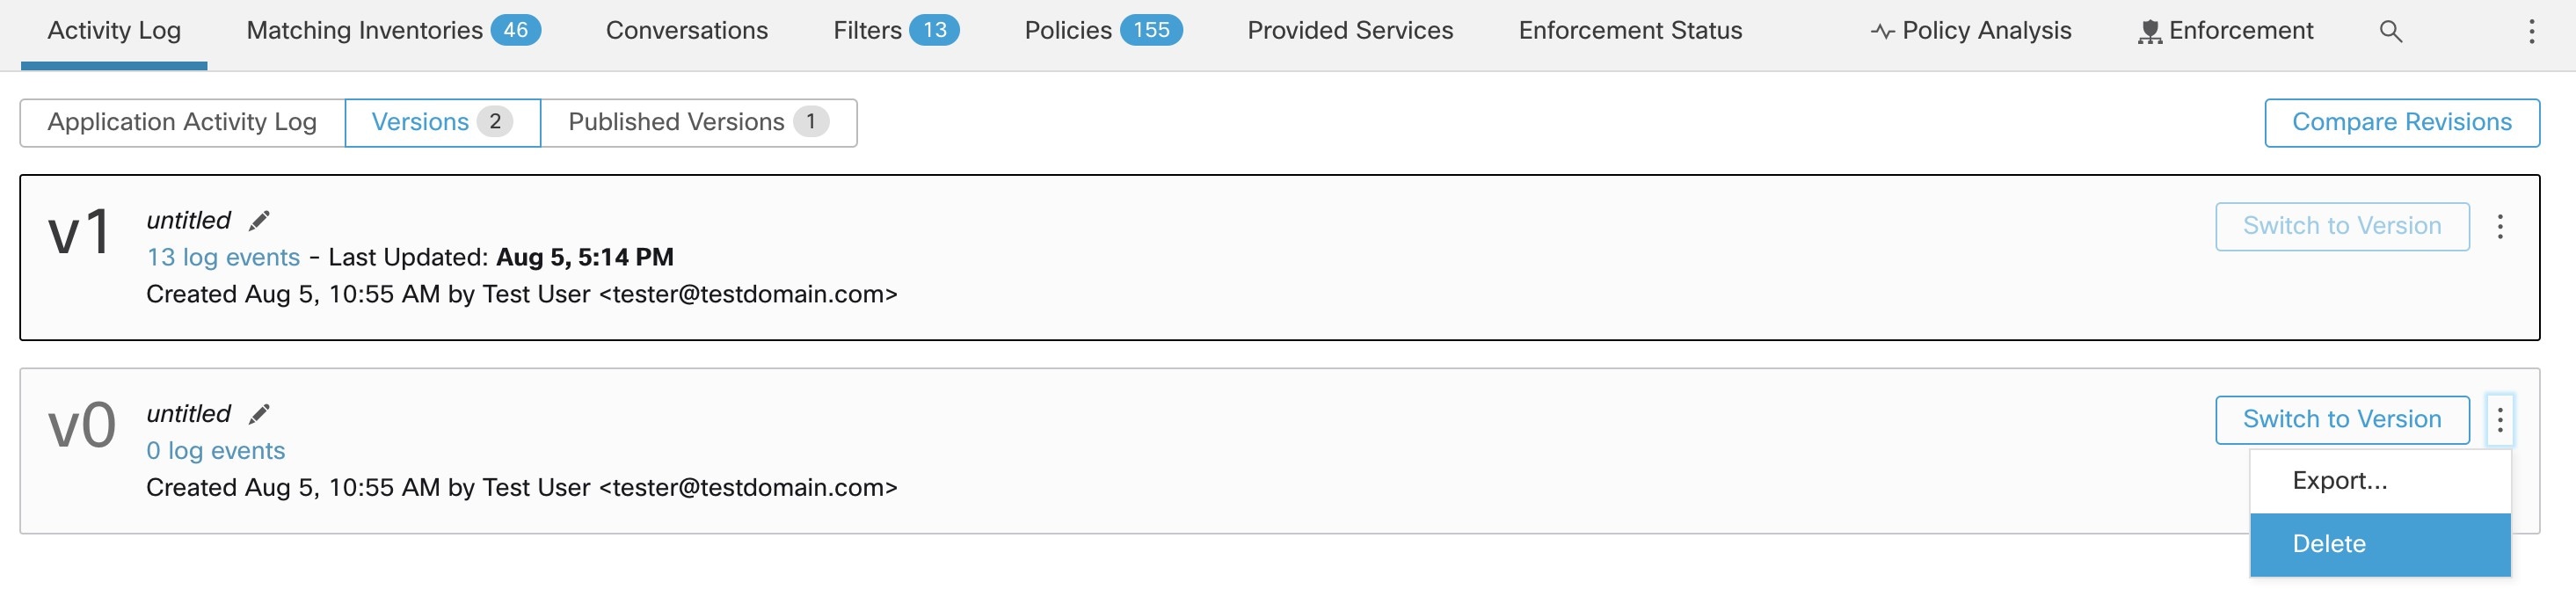This screenshot has width=2576, height=589.
Task: Open Policy Analysis tab
Action: tap(1971, 31)
